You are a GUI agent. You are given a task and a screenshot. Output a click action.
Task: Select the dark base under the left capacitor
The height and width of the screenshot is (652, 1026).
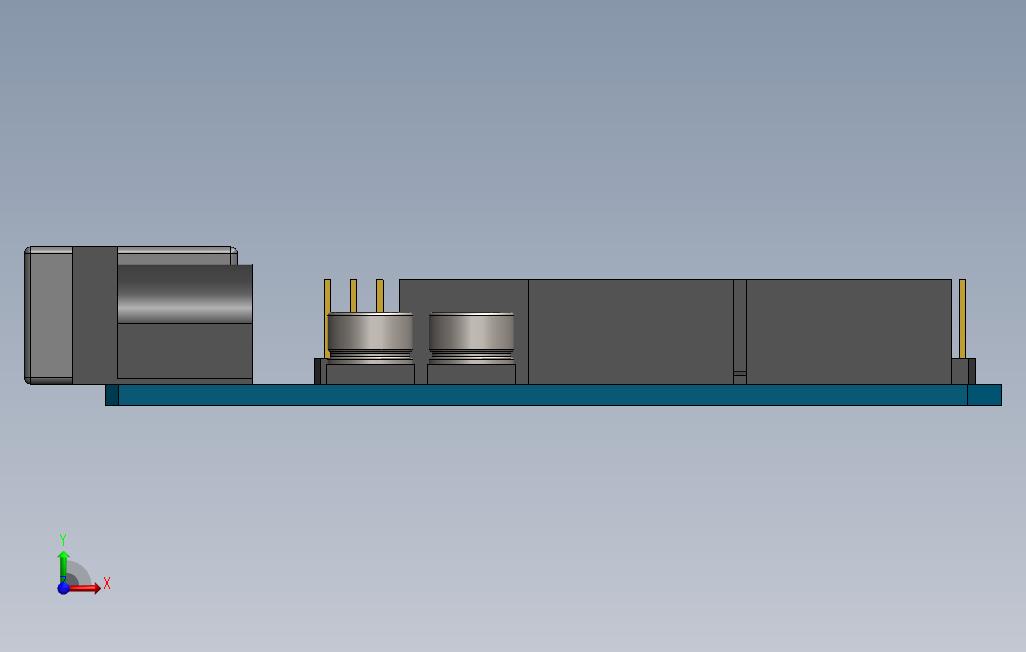click(370, 374)
